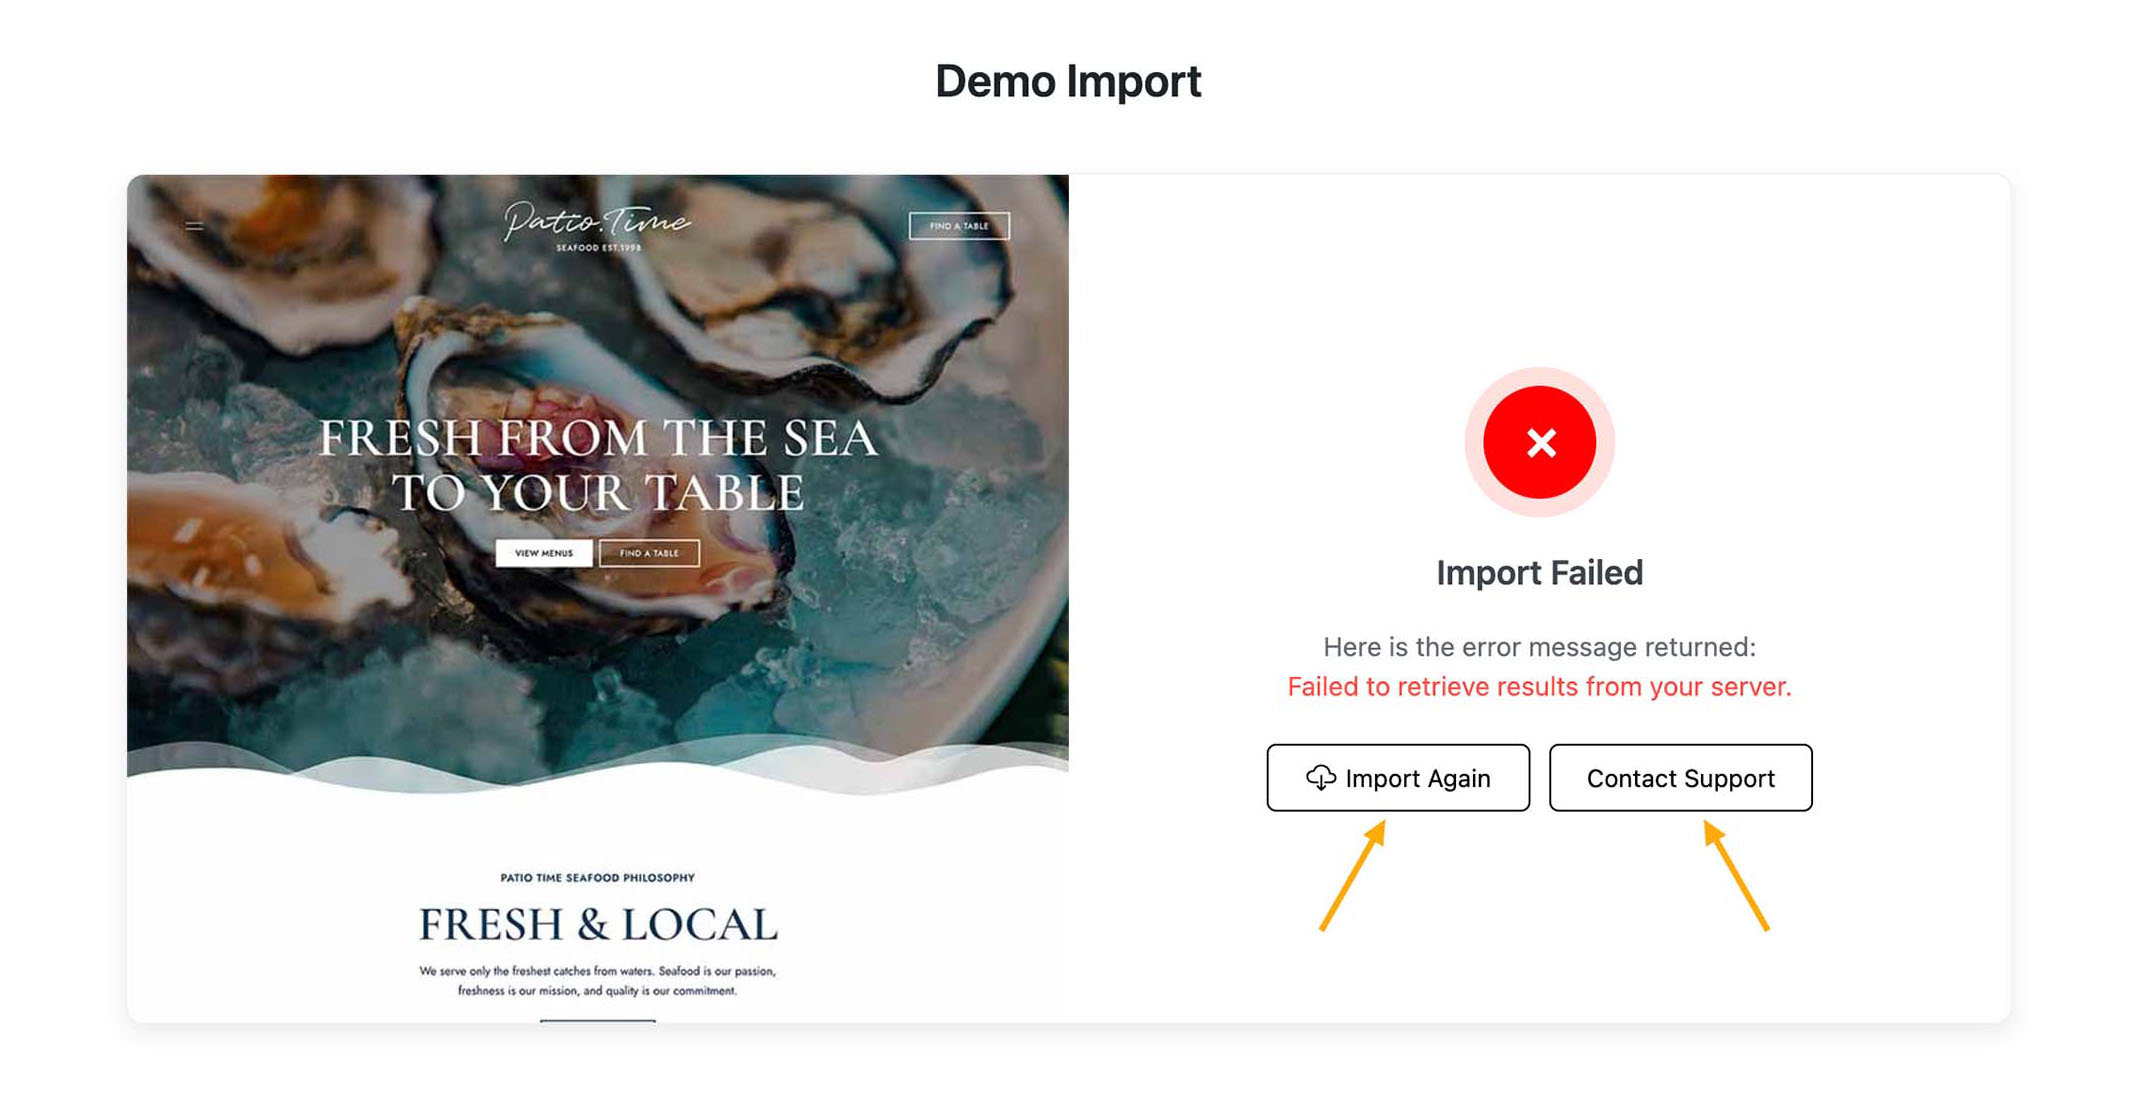Click the oyster demo preview thumbnail
The width and height of the screenshot is (2136, 1107).
pyautogui.click(x=598, y=599)
